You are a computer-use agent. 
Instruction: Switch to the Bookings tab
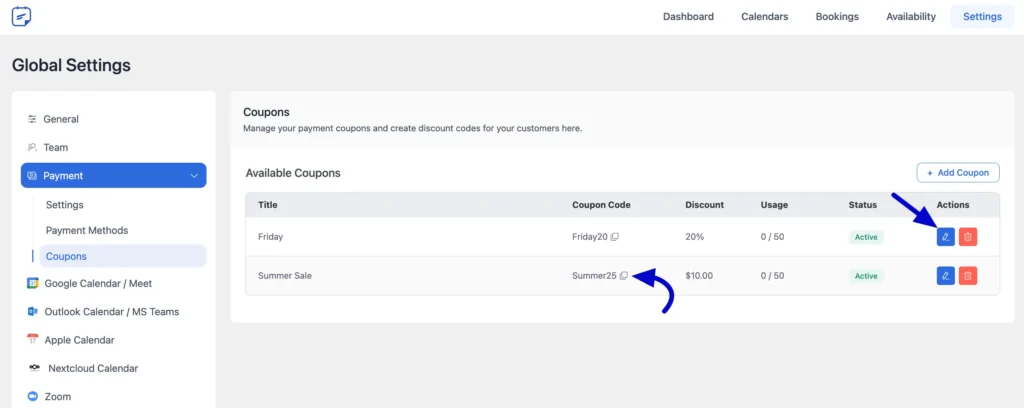pyautogui.click(x=837, y=16)
